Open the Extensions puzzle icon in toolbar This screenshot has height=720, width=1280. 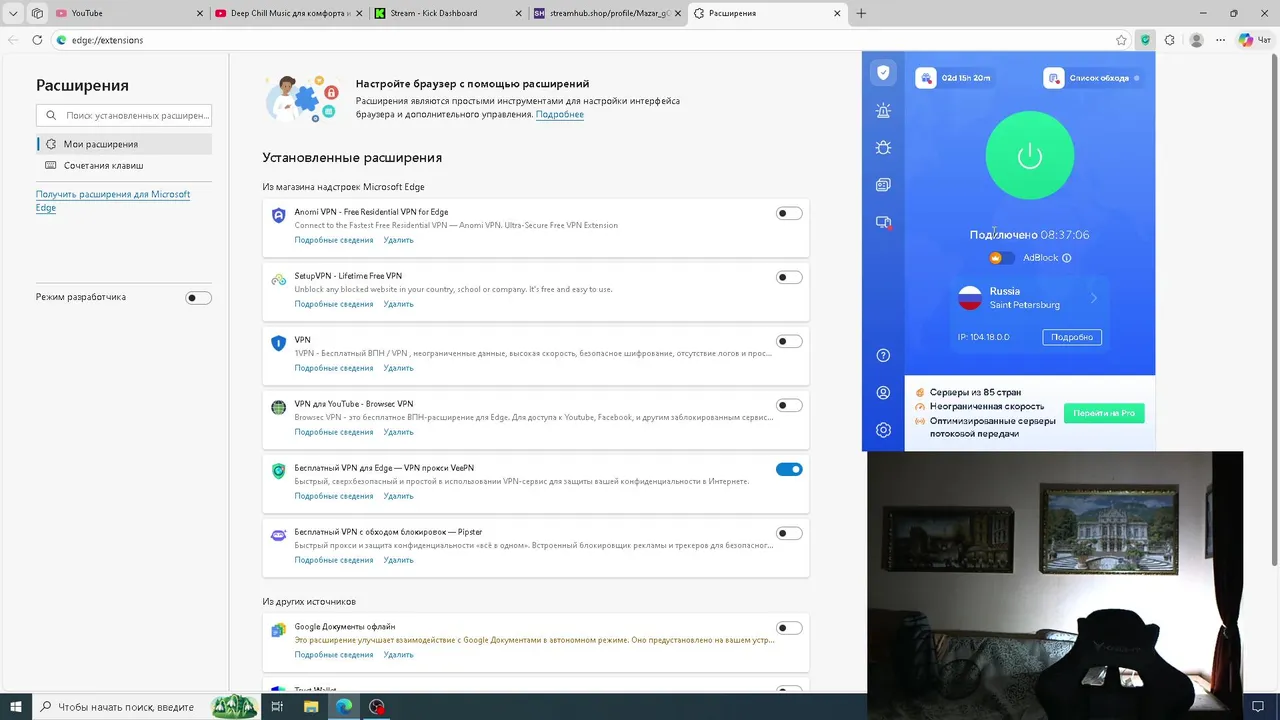pyautogui.click(x=1170, y=40)
